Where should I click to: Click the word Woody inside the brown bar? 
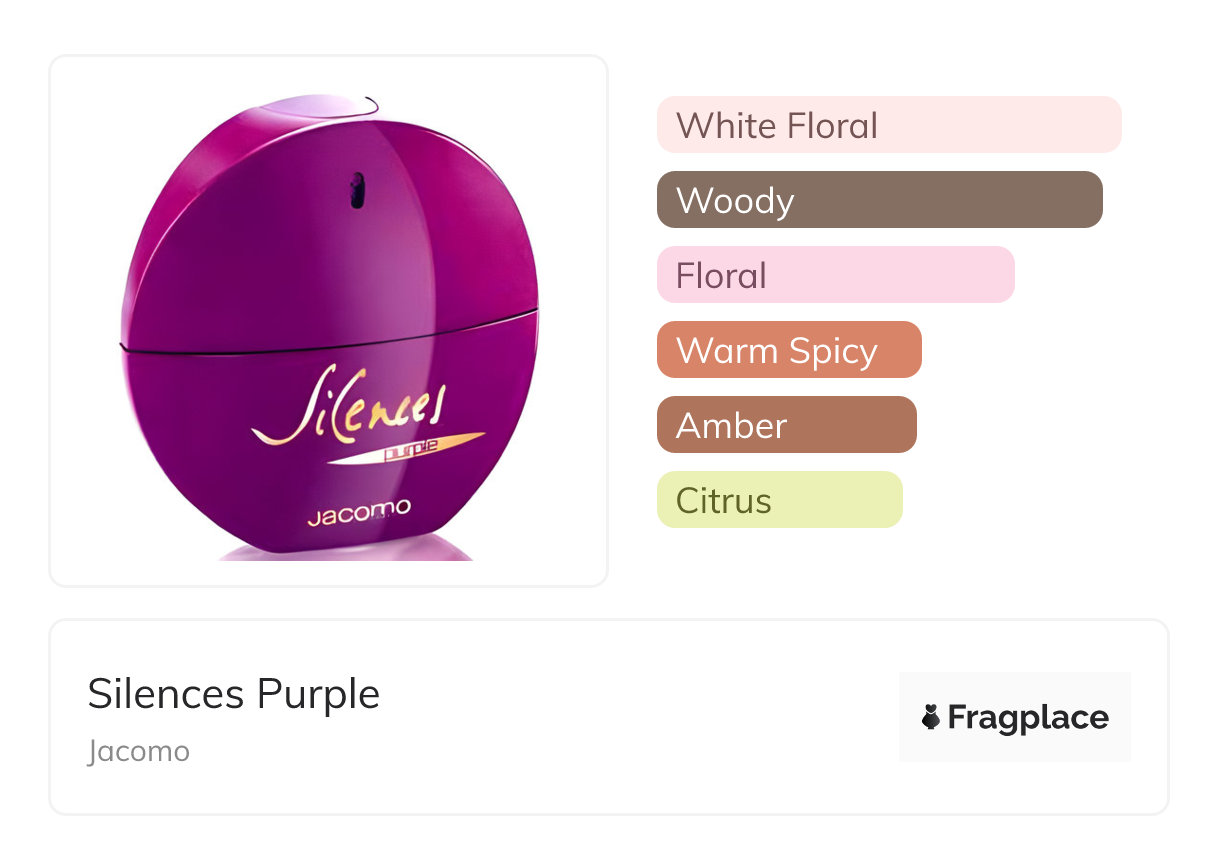coord(735,200)
